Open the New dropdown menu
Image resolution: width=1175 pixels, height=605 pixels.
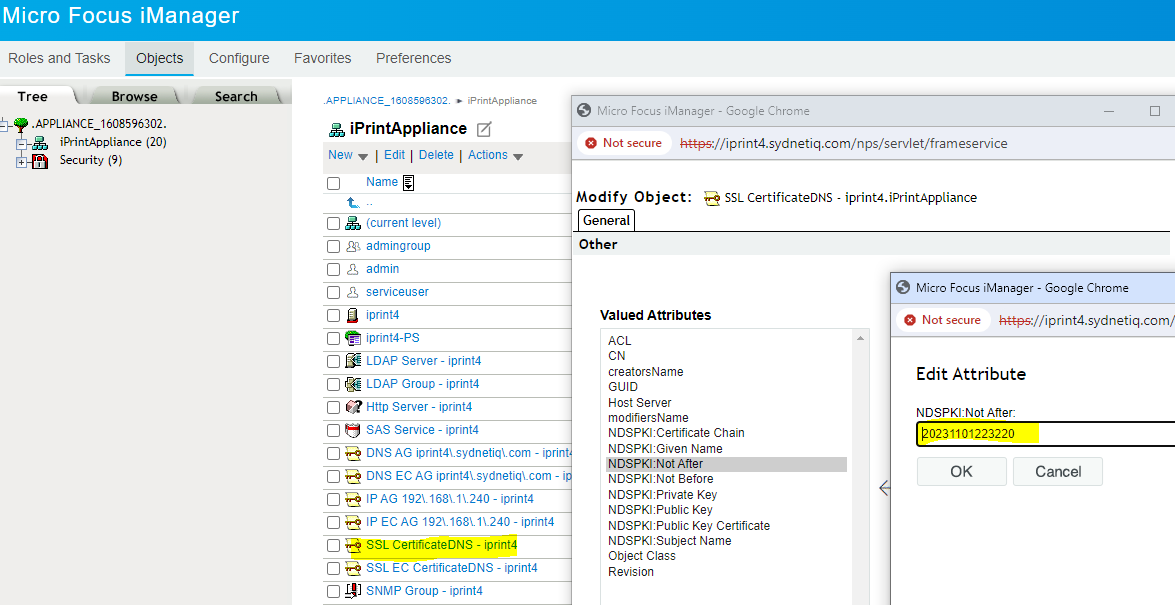348,156
